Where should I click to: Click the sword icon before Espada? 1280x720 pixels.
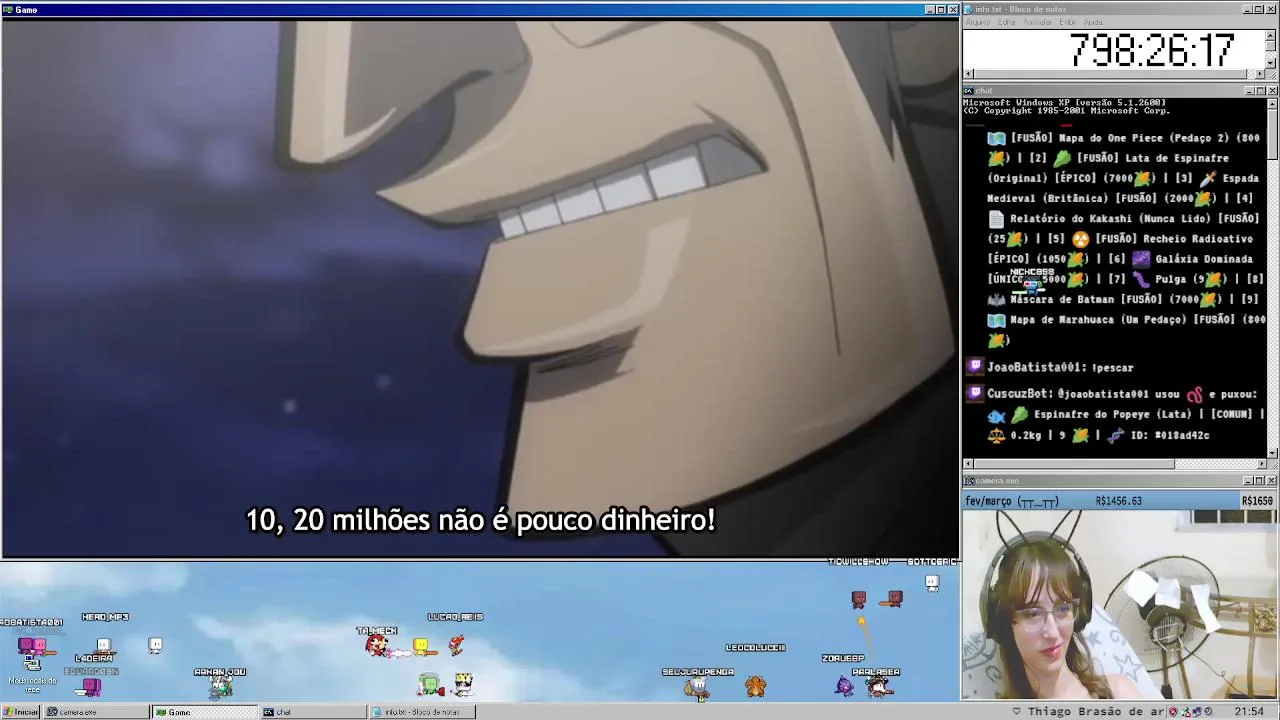point(1208,178)
